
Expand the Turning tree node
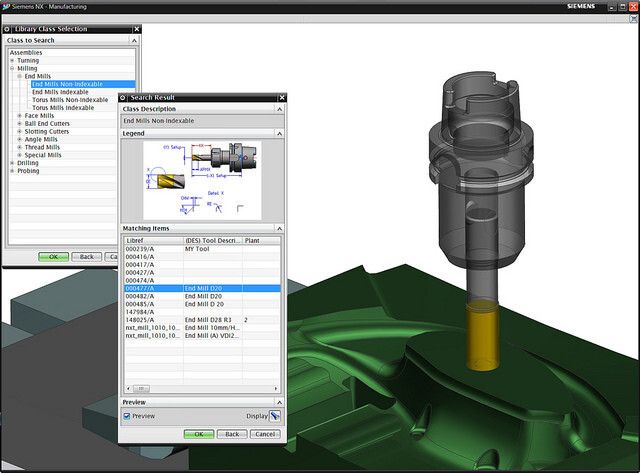point(13,60)
